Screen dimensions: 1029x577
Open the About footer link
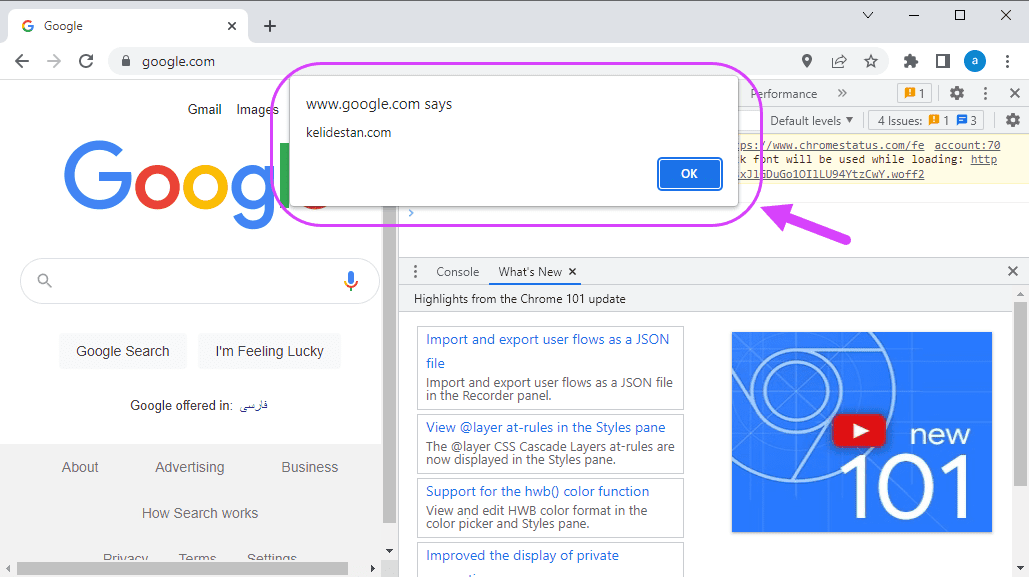click(80, 467)
